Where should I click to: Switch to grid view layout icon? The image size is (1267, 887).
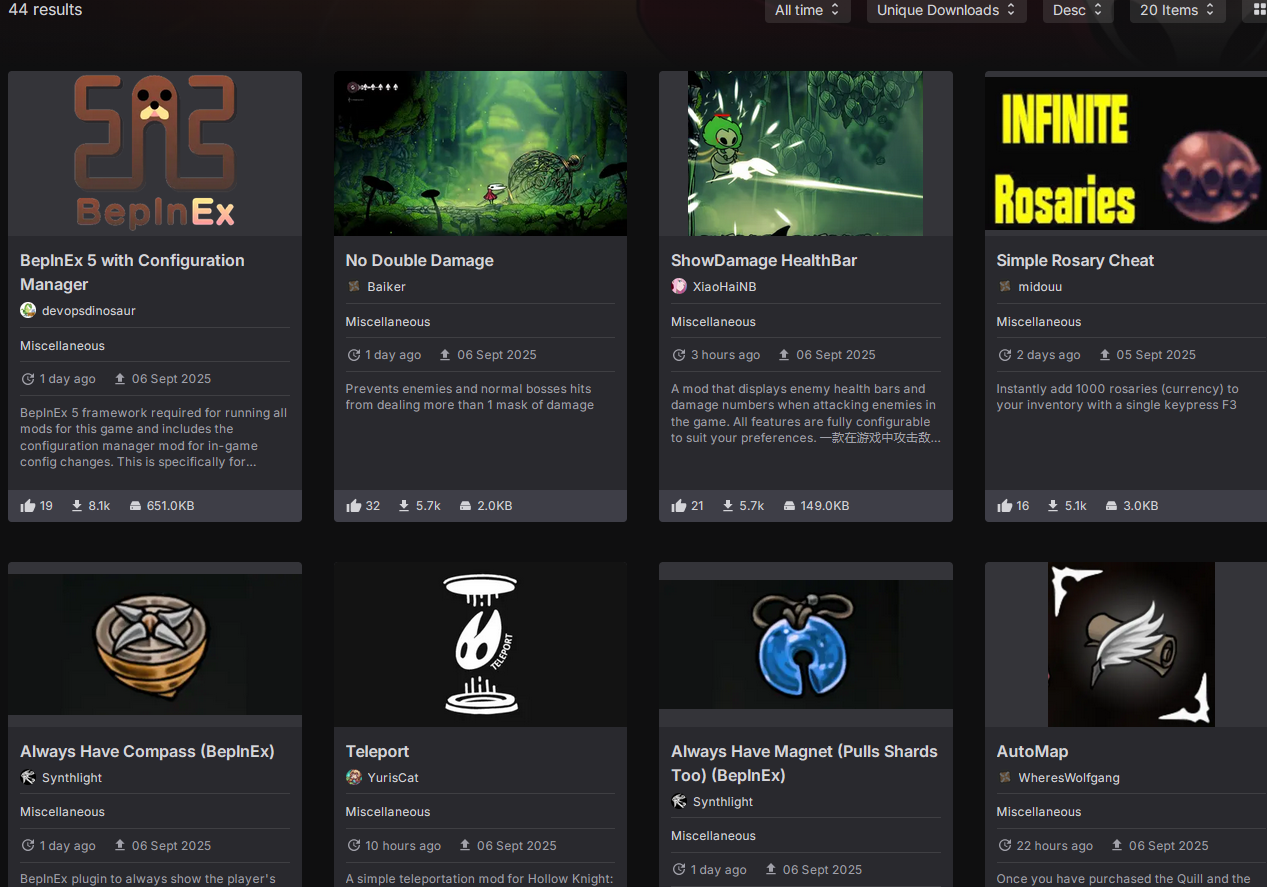(x=1259, y=10)
